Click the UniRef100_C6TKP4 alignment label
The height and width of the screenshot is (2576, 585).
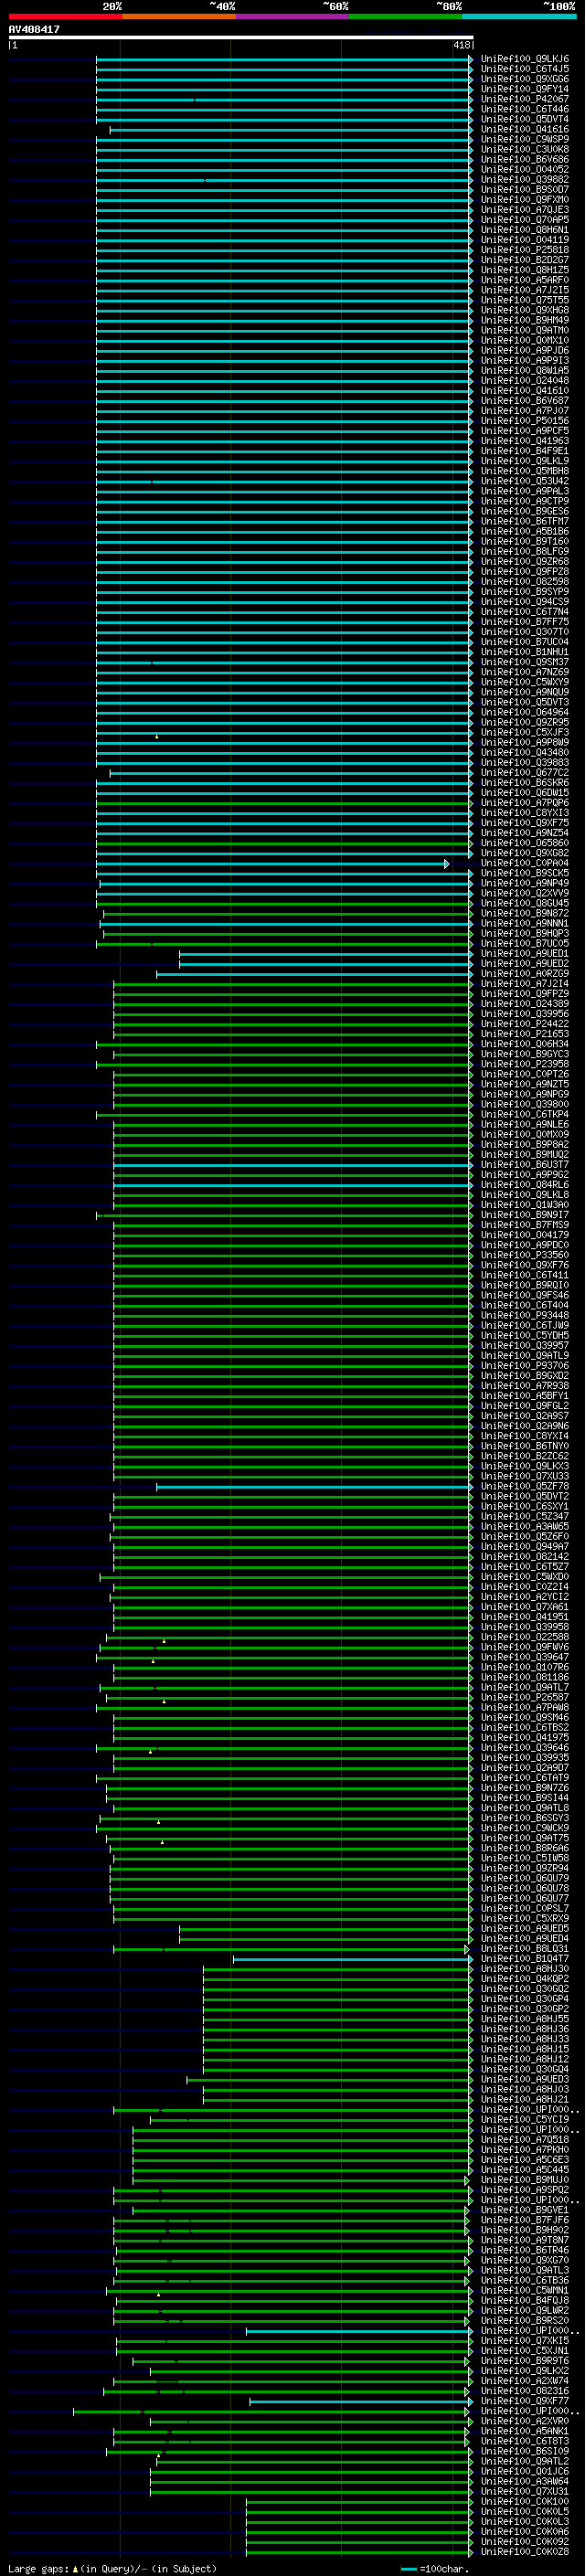click(525, 1114)
